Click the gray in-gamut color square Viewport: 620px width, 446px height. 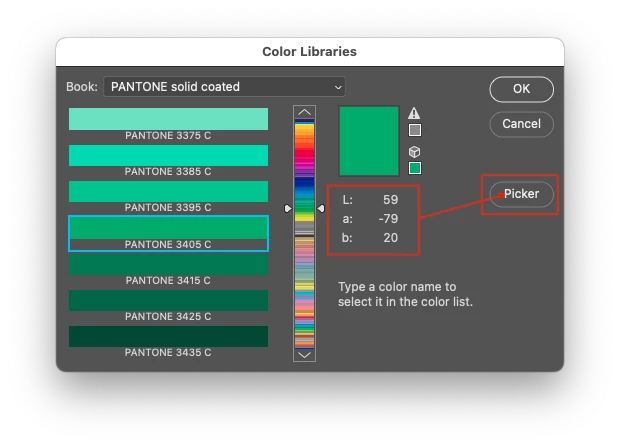click(414, 130)
